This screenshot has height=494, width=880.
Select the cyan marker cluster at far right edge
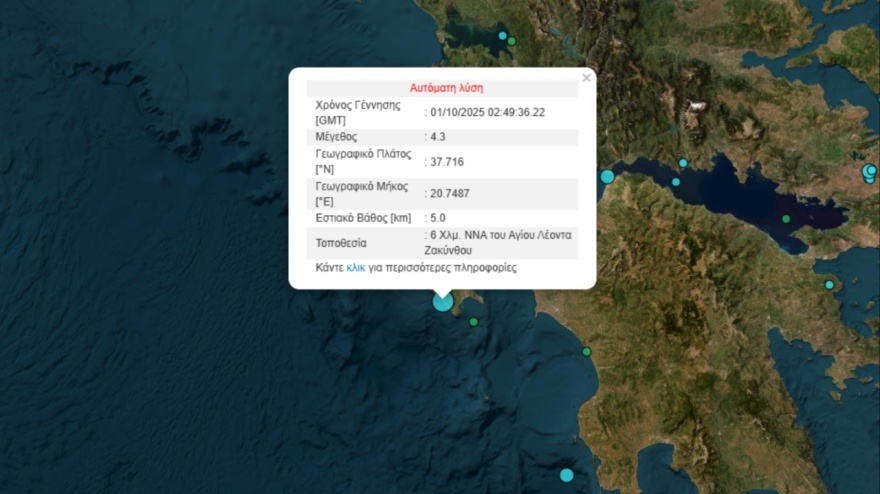point(870,172)
